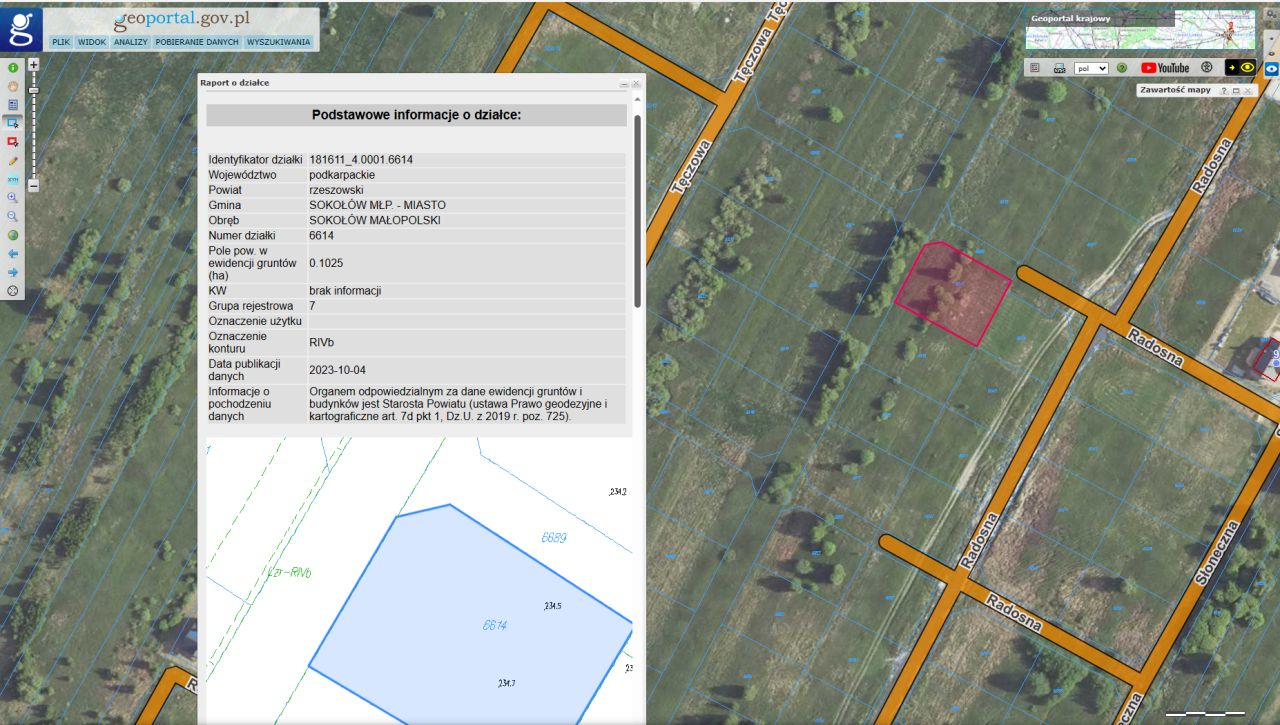The width and height of the screenshot is (1280, 725).
Task: Open the POBIERANIE DANYCH menu
Action: (x=197, y=43)
